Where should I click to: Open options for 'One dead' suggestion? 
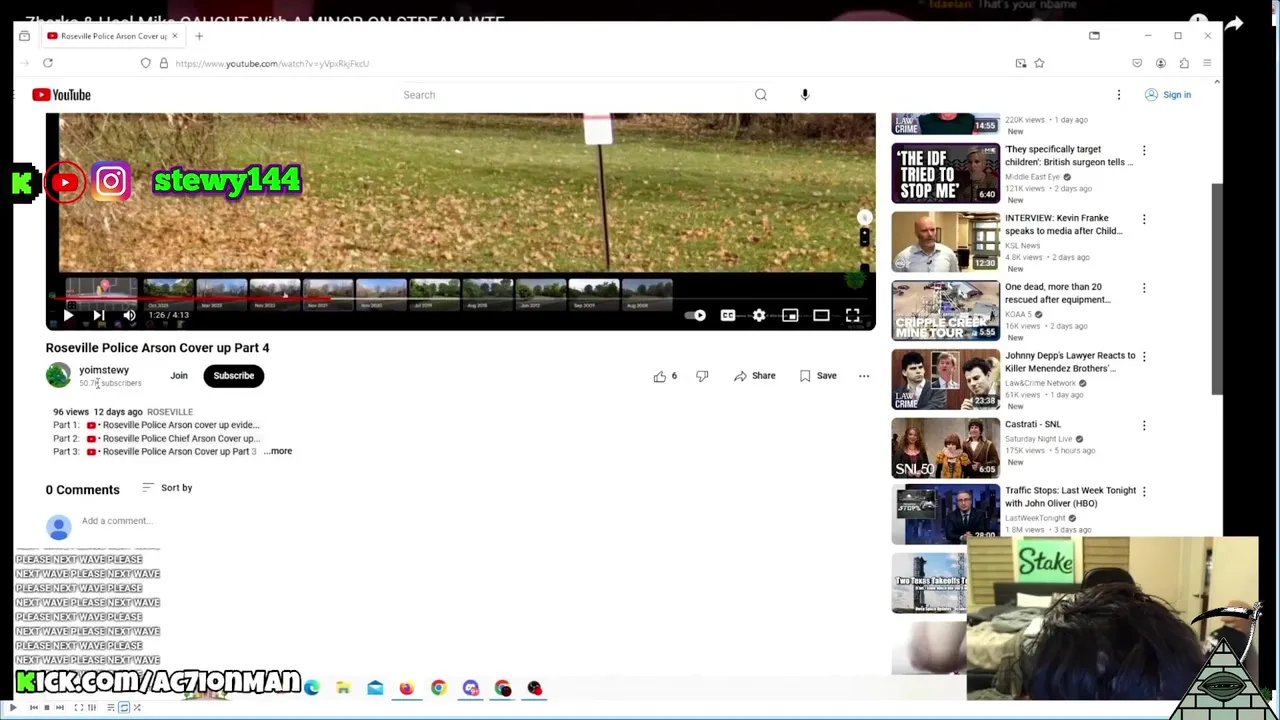tap(1144, 288)
